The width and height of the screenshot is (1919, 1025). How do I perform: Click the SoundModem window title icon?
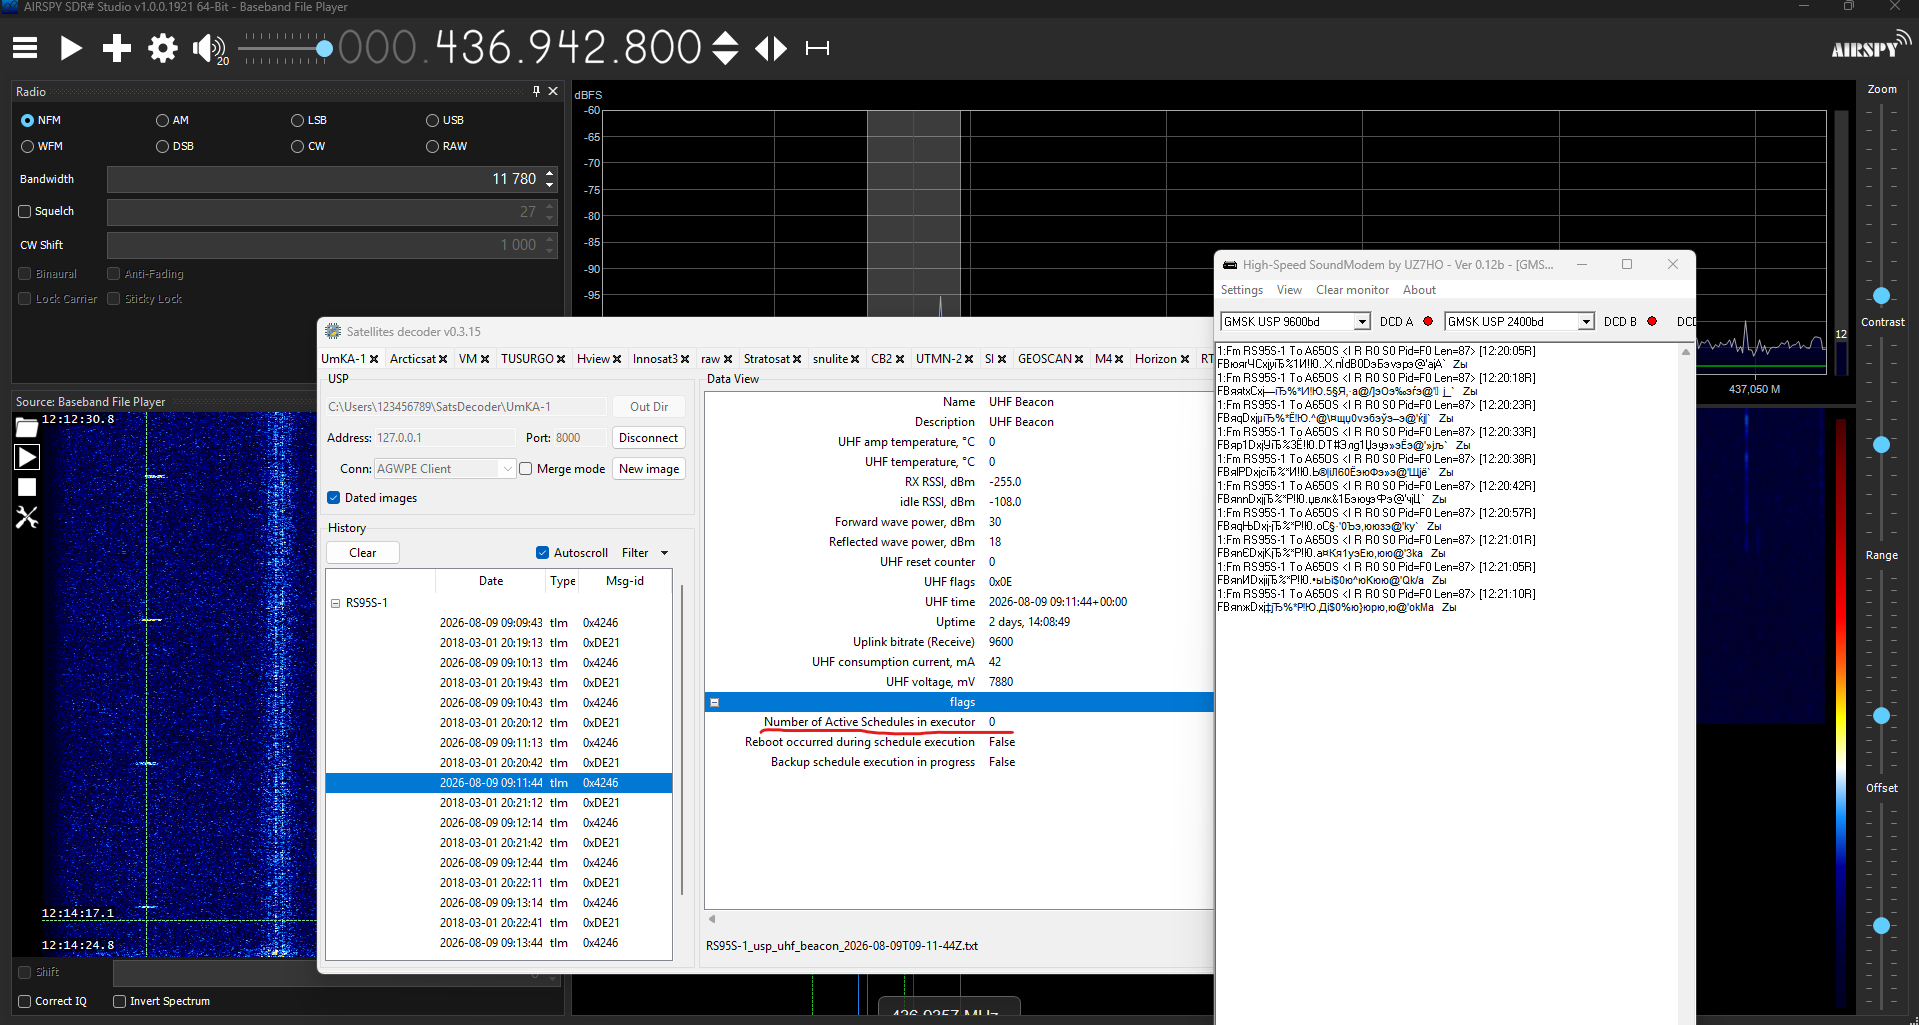(1230, 265)
